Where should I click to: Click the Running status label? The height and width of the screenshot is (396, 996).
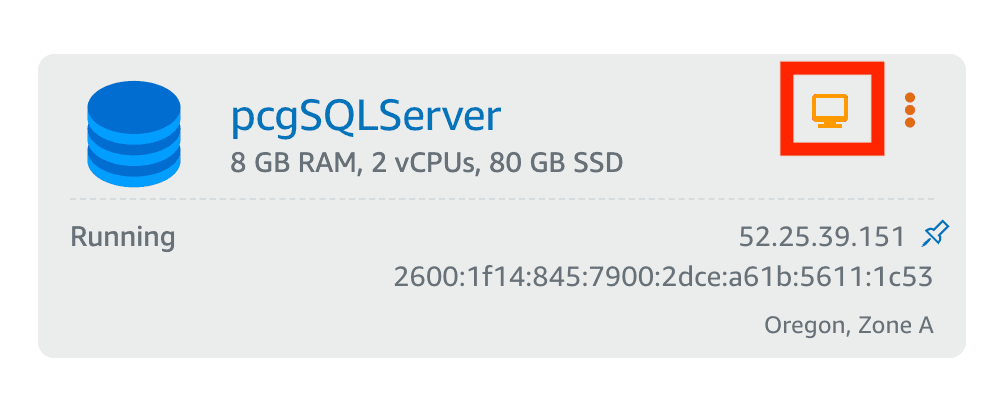tap(123, 237)
